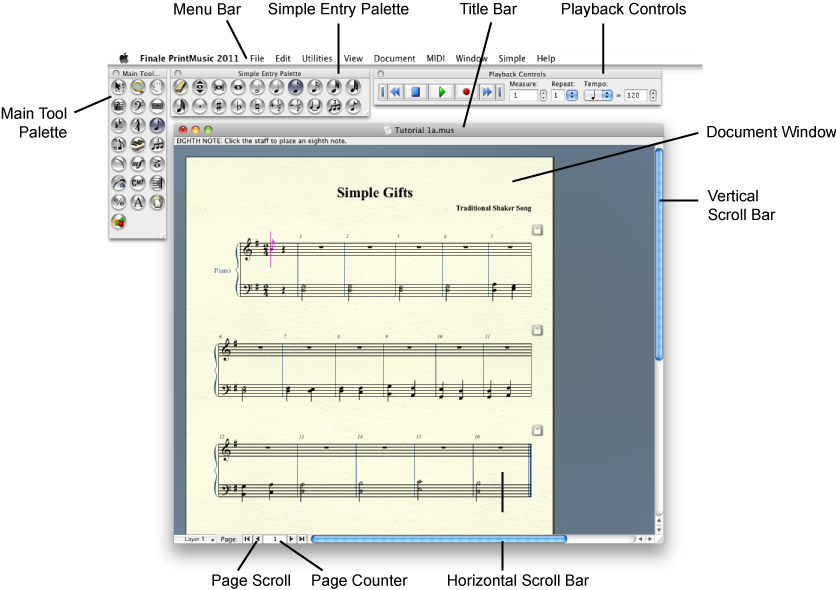Pick the Articulation tool
The width and height of the screenshot is (836, 590).
157,164
